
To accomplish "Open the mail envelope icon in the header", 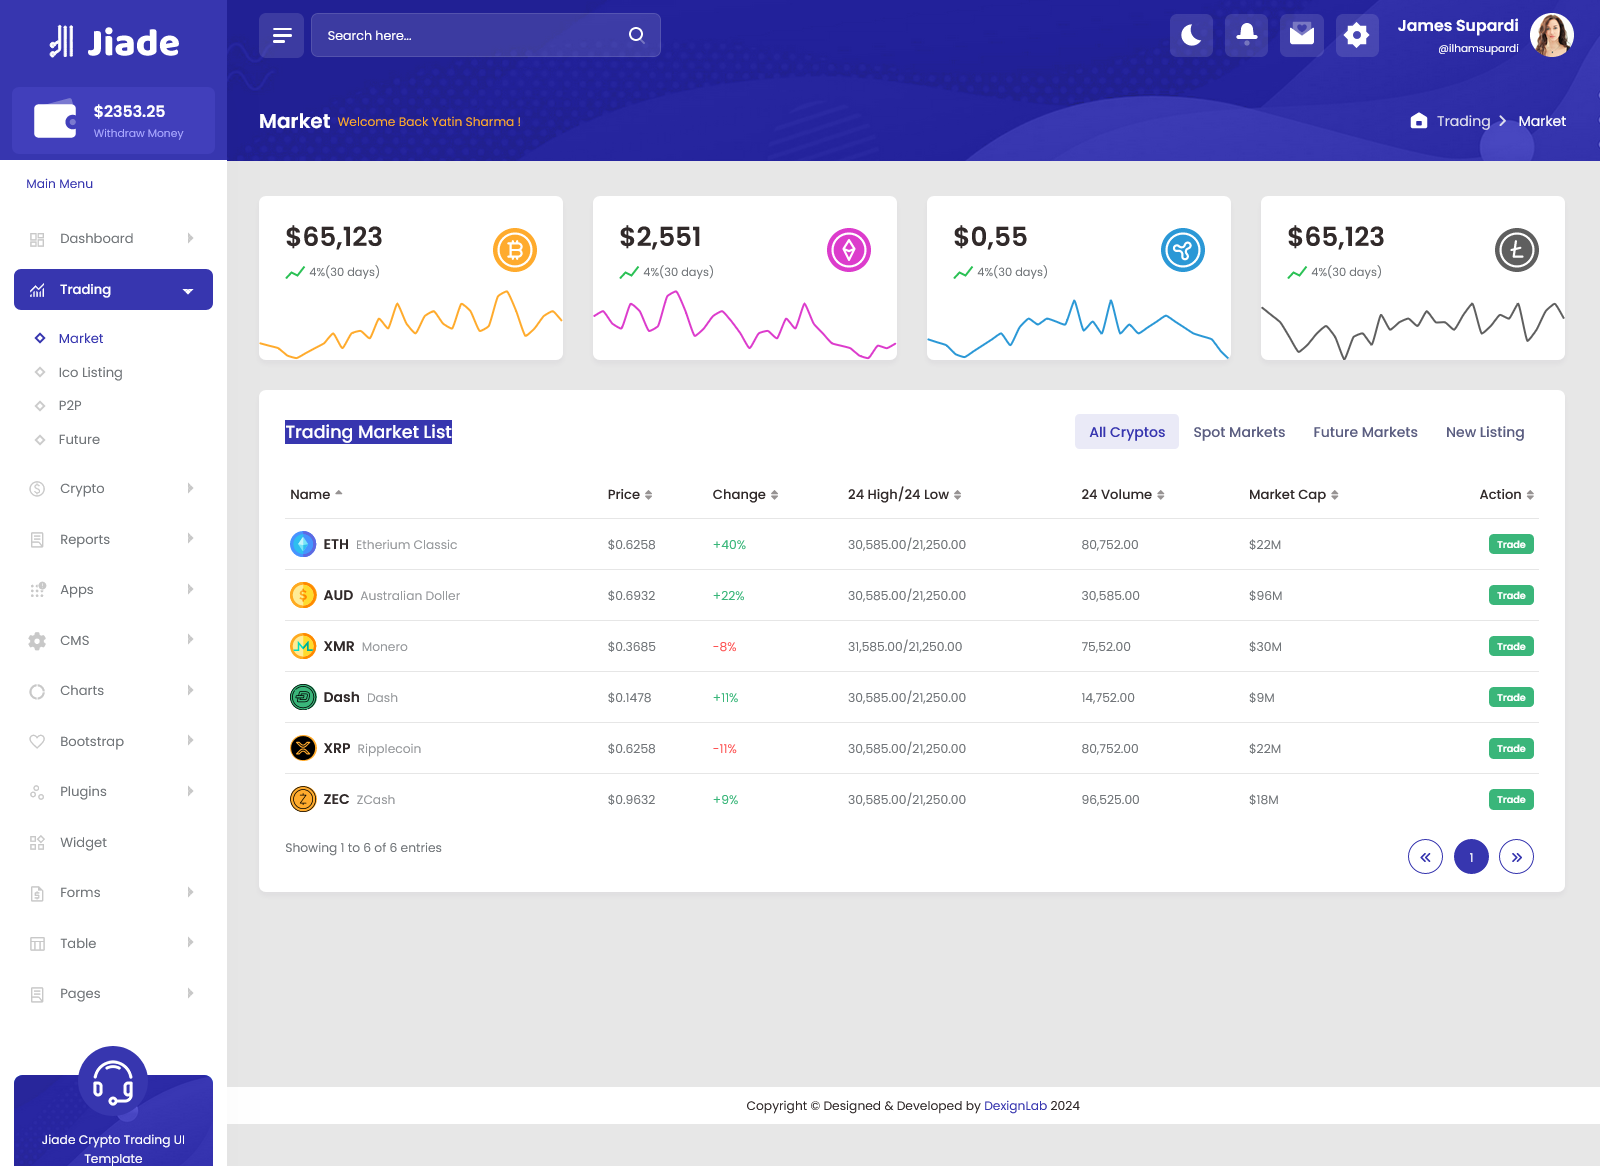I will 1301,36.
